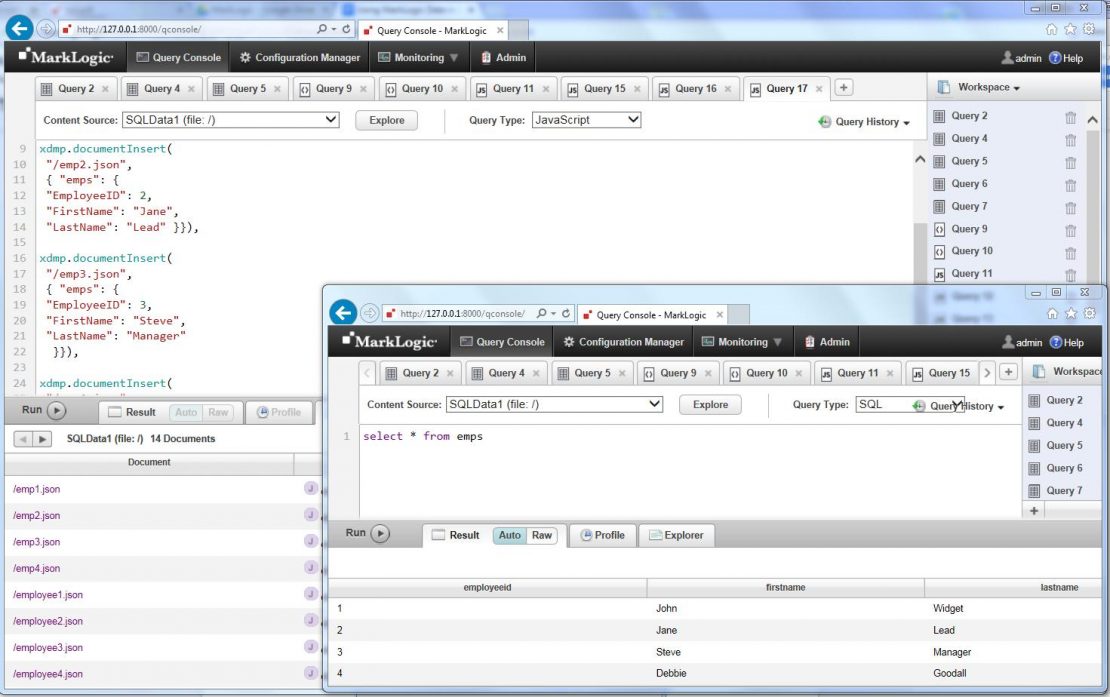Delete Query 7 from rear workspace list
Viewport: 1110px width, 697px height.
click(1070, 207)
